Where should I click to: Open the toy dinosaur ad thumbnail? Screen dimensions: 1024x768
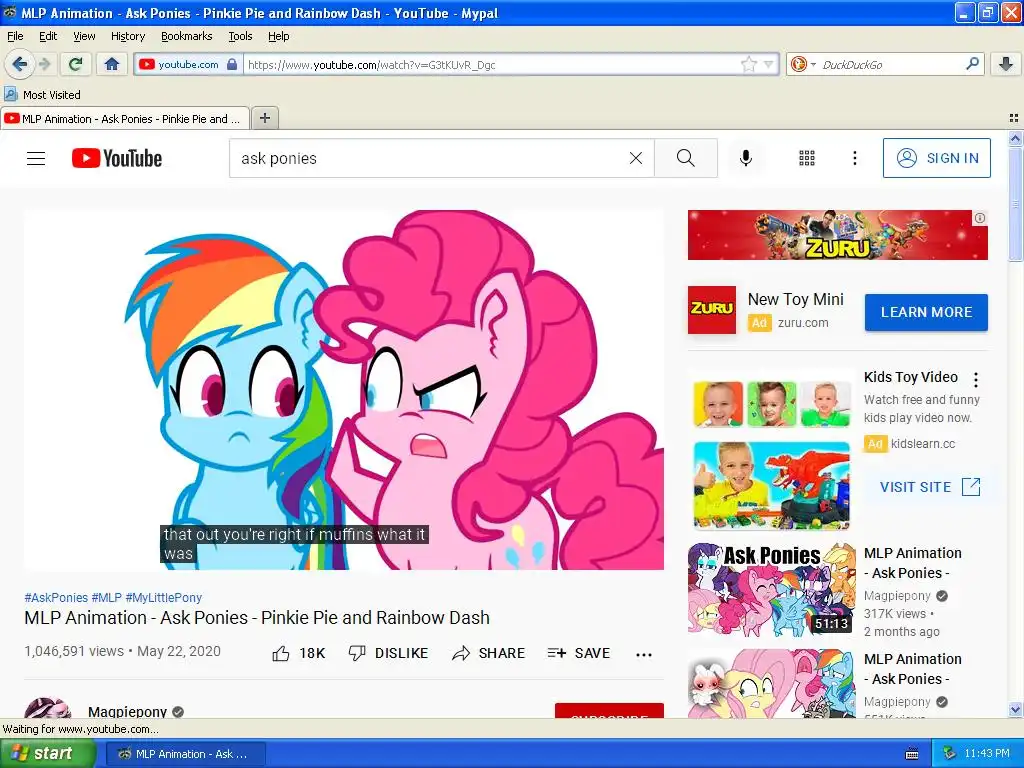point(771,485)
